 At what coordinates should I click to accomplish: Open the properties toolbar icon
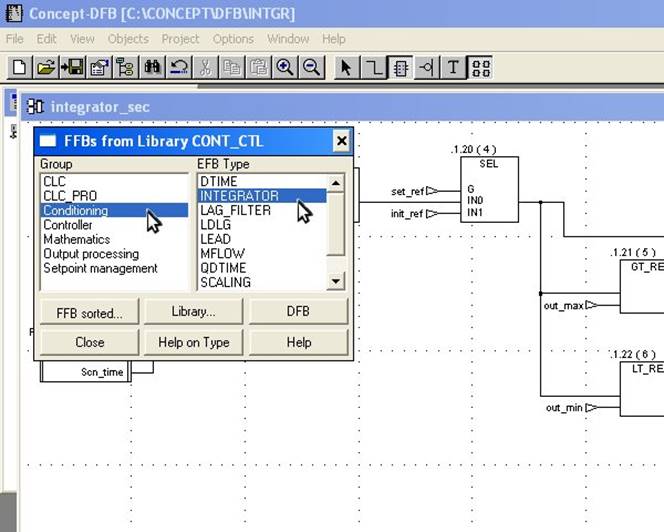(x=99, y=67)
